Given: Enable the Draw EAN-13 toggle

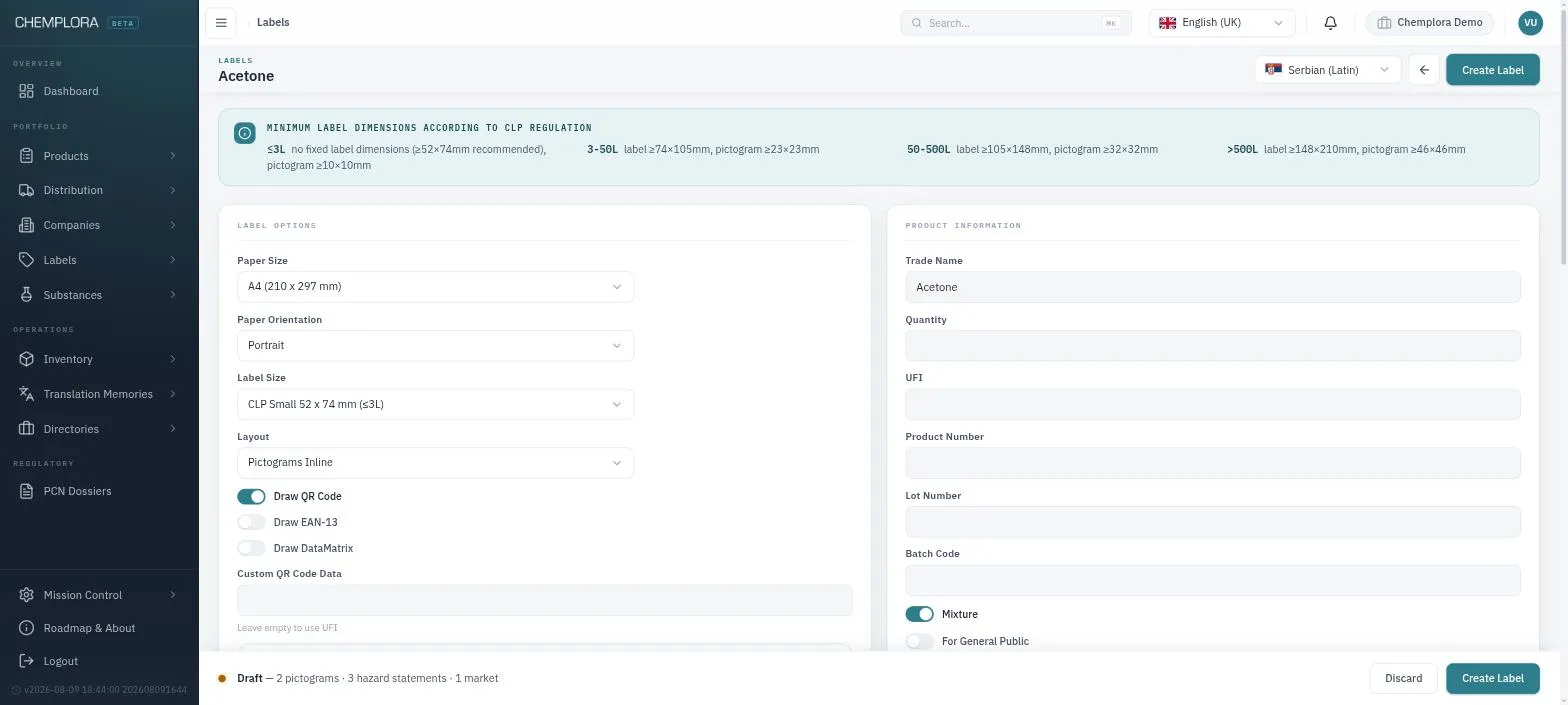Looking at the screenshot, I should point(251,522).
